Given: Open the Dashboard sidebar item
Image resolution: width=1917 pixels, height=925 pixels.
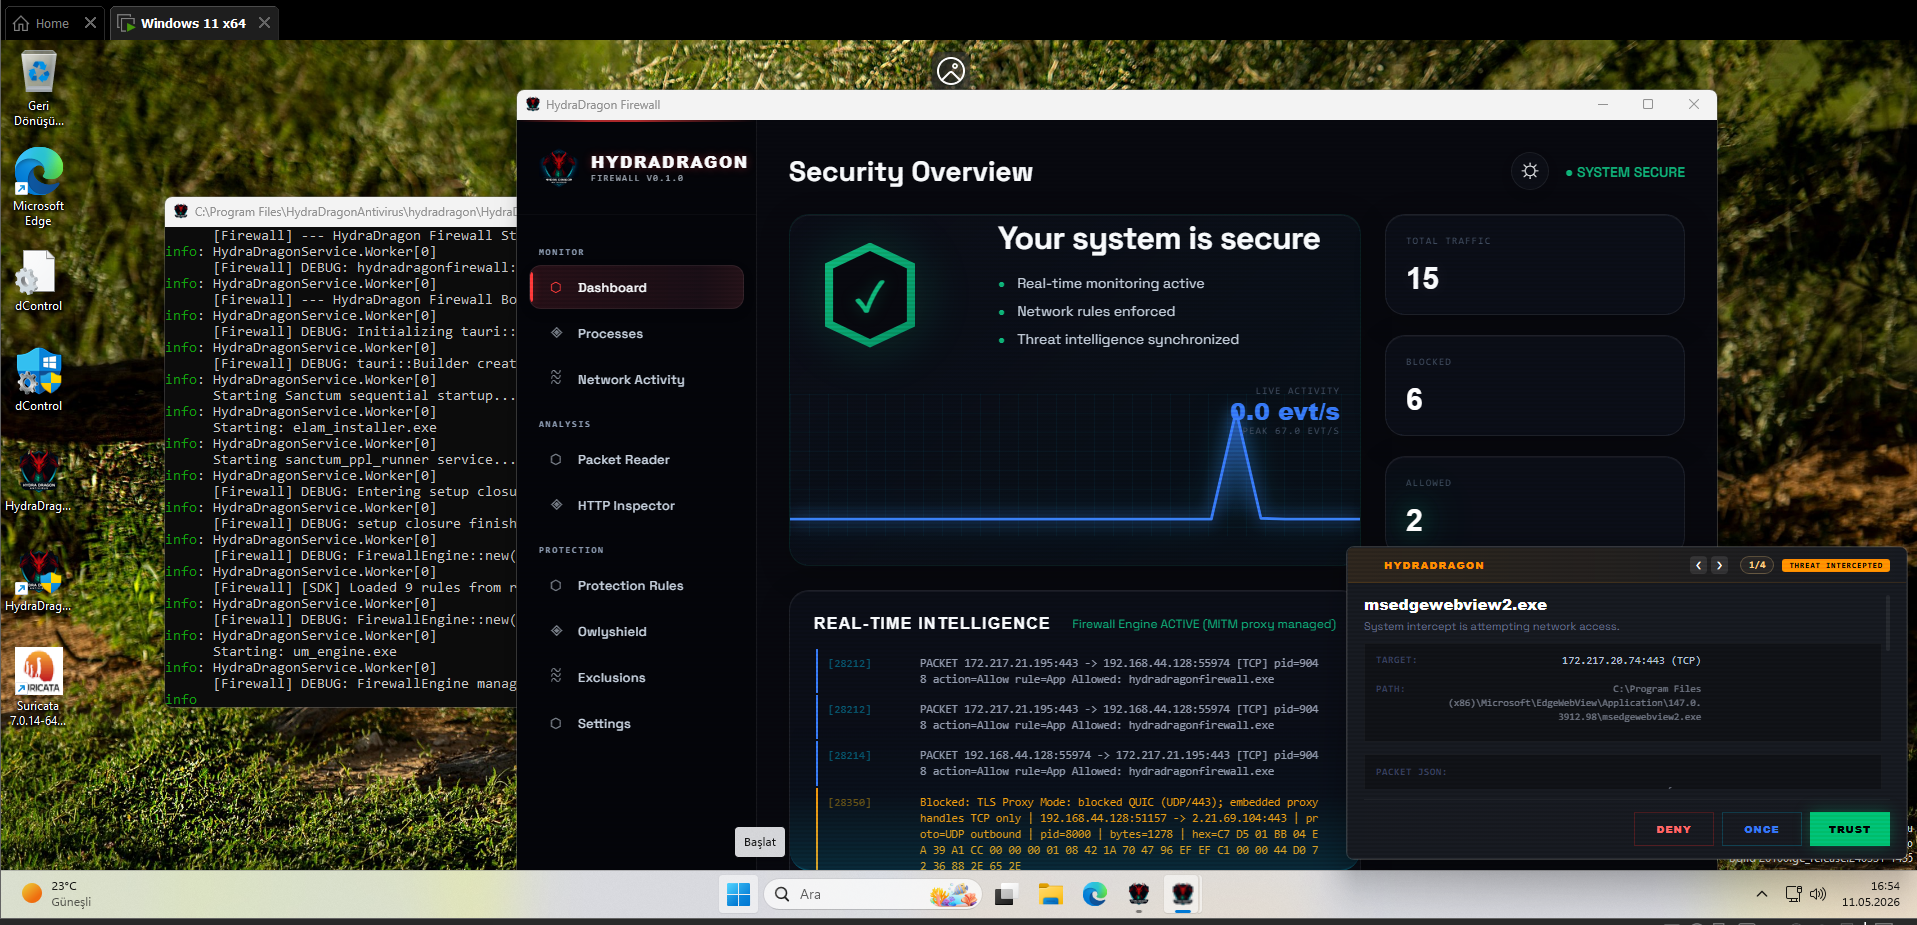Looking at the screenshot, I should 637,287.
